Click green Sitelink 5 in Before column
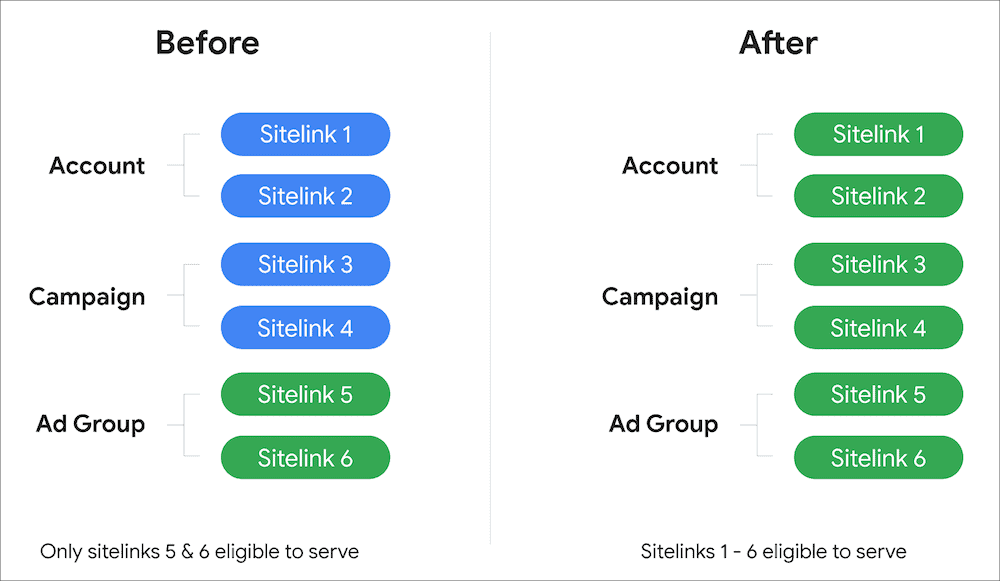1000x581 pixels. pos(305,395)
